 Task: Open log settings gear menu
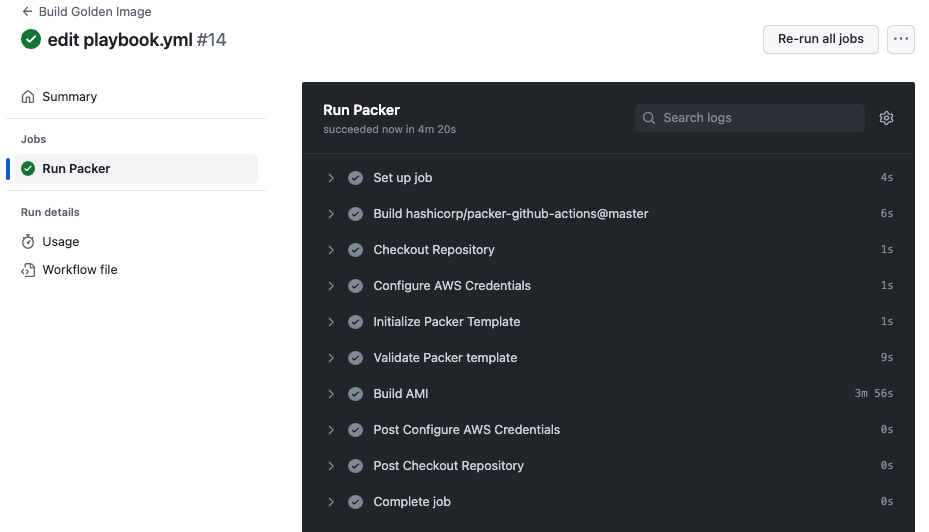[x=886, y=118]
